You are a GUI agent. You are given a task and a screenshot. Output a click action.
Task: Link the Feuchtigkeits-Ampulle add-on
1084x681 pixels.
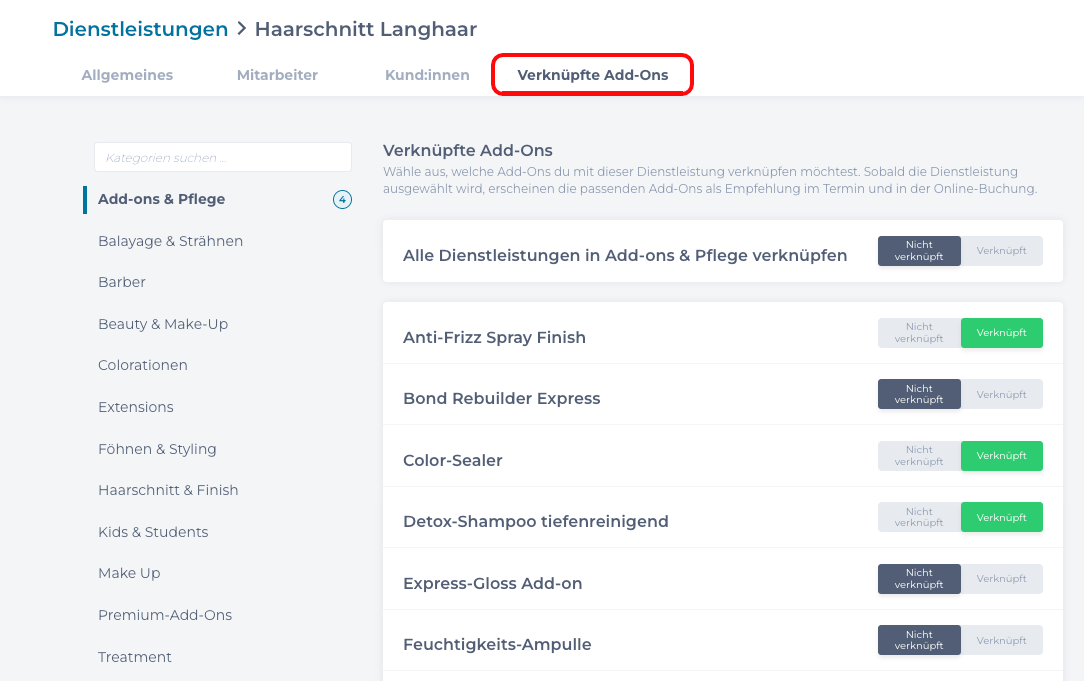tap(1002, 640)
